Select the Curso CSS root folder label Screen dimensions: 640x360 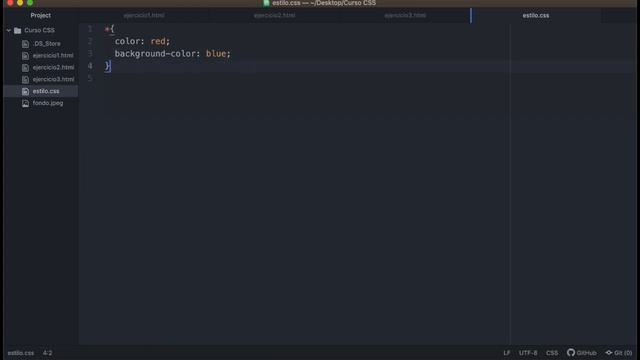click(x=39, y=30)
